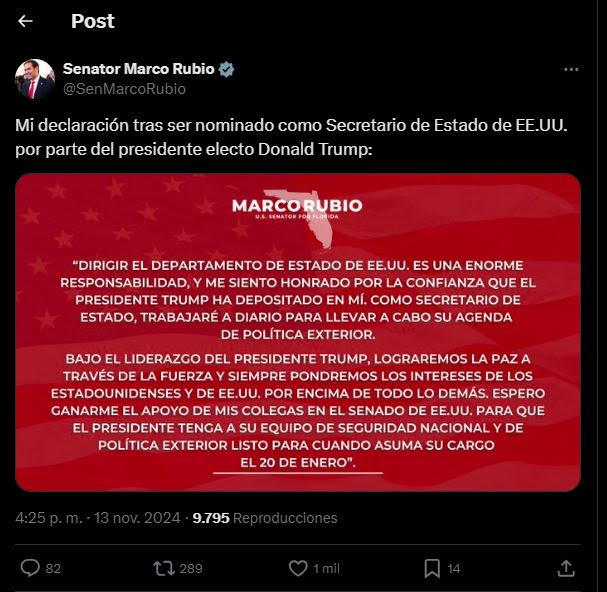Repost using the retweet arrows icon

164,568
